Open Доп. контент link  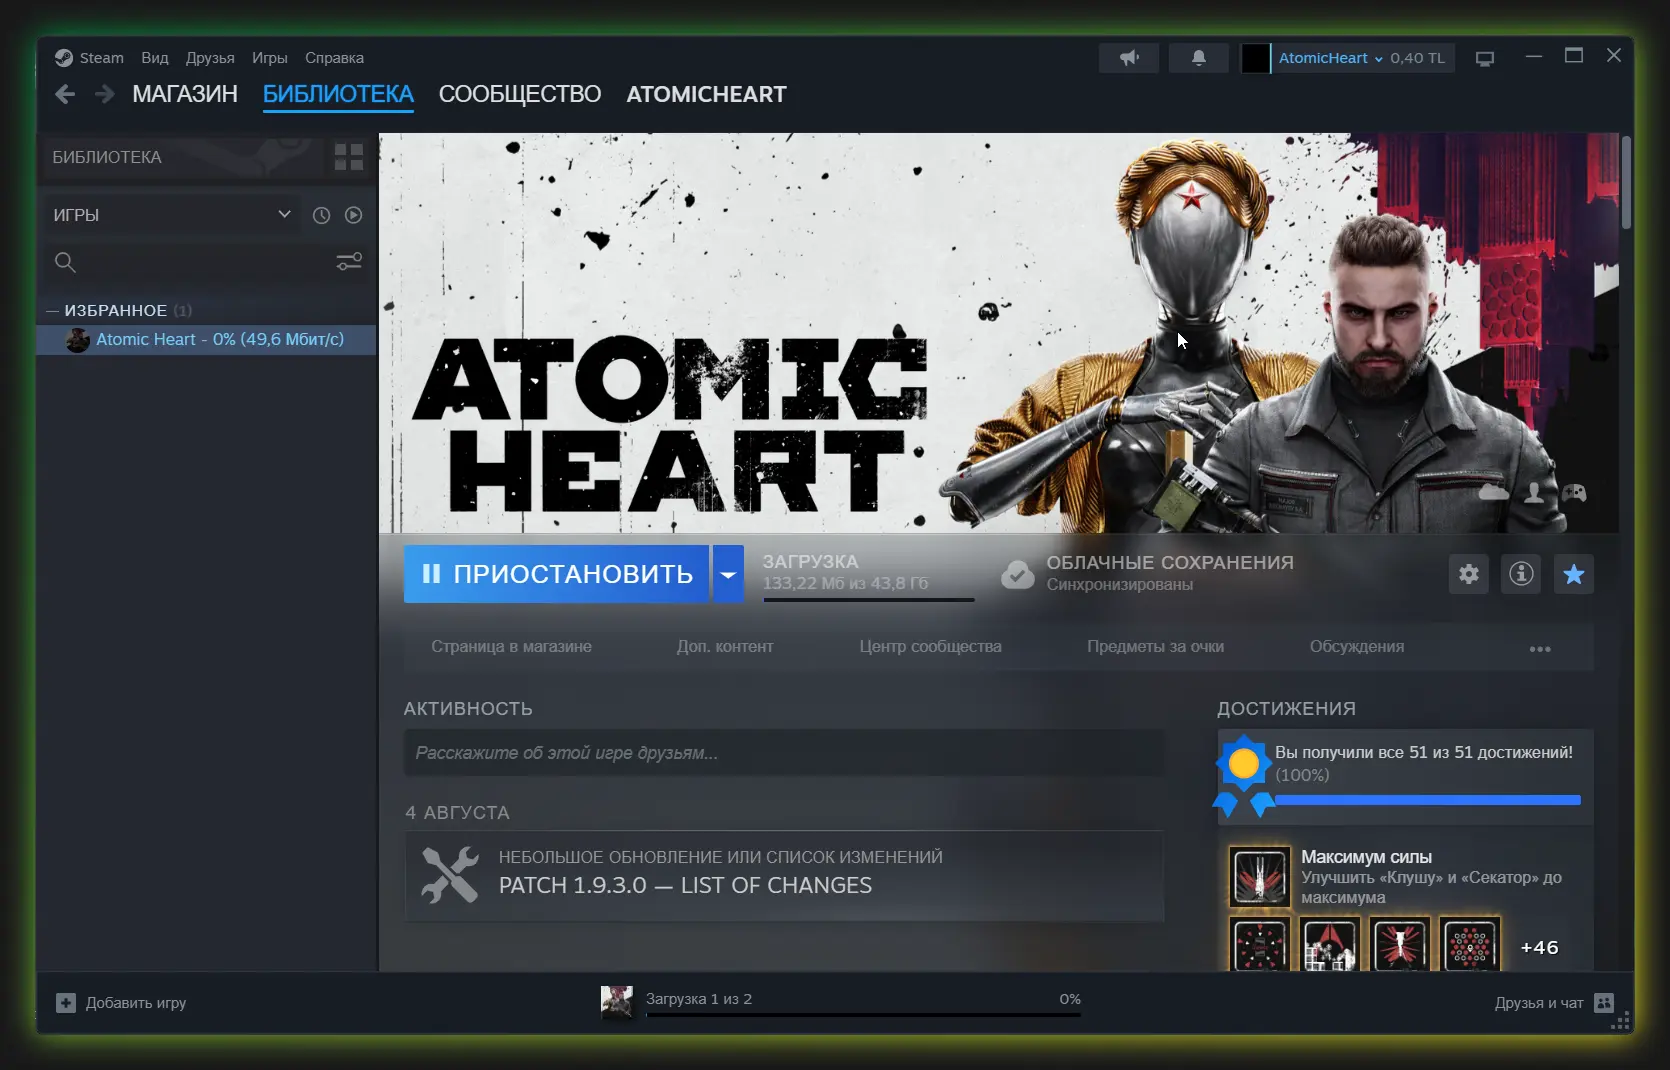tap(725, 647)
